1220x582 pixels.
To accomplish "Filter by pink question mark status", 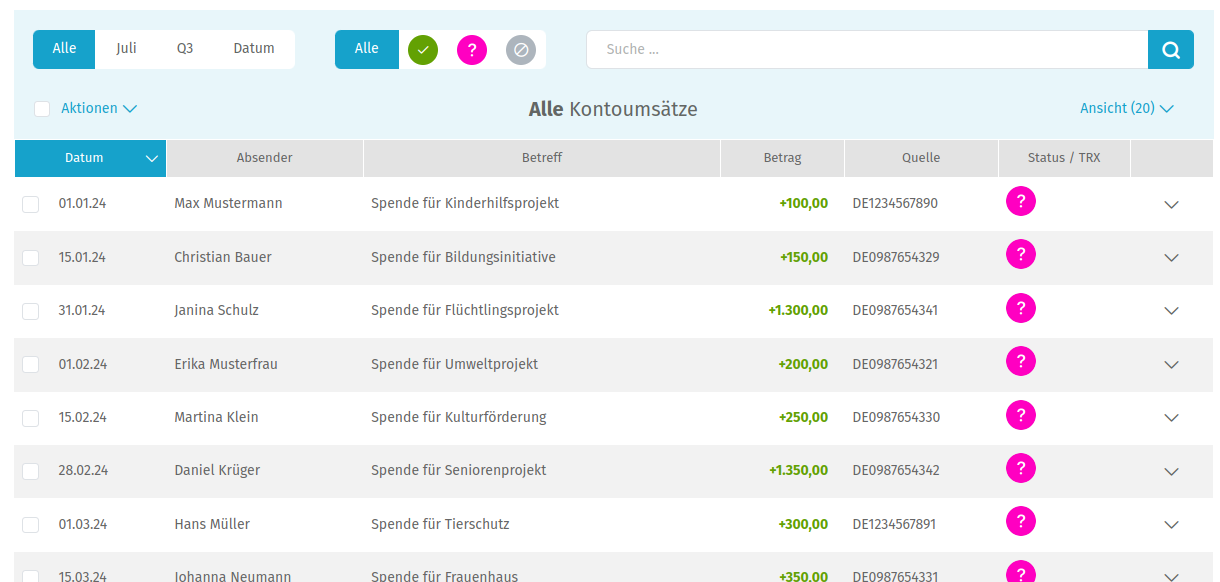I will 472,49.
